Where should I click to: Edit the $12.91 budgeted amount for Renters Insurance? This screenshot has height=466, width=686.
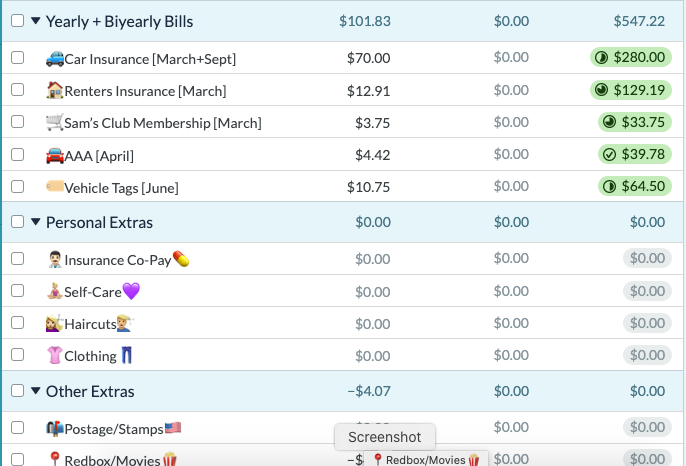368,91
